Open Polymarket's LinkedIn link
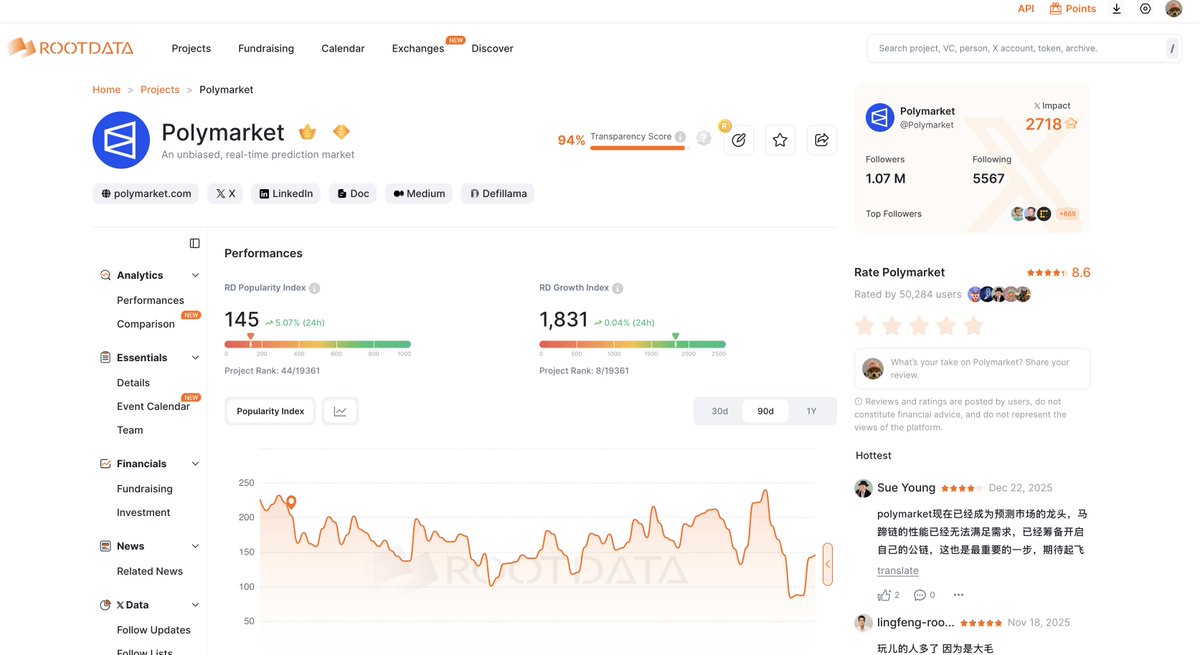Viewport: 1200px width, 655px height. click(286, 194)
